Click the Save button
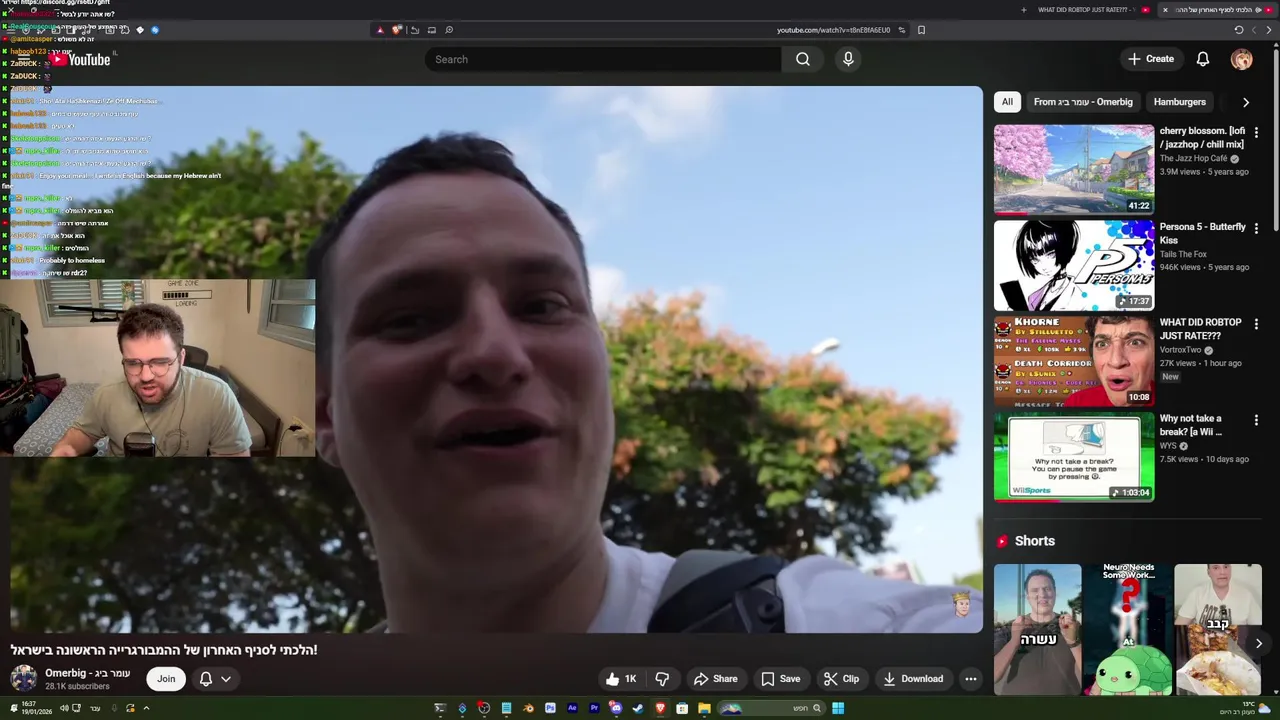Viewport: 1280px width, 720px height. (780, 679)
